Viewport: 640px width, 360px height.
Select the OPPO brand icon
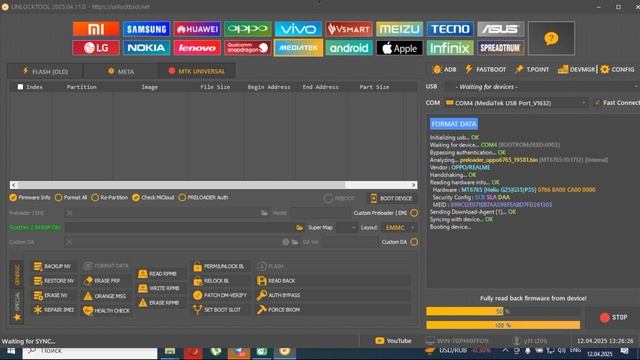point(248,29)
